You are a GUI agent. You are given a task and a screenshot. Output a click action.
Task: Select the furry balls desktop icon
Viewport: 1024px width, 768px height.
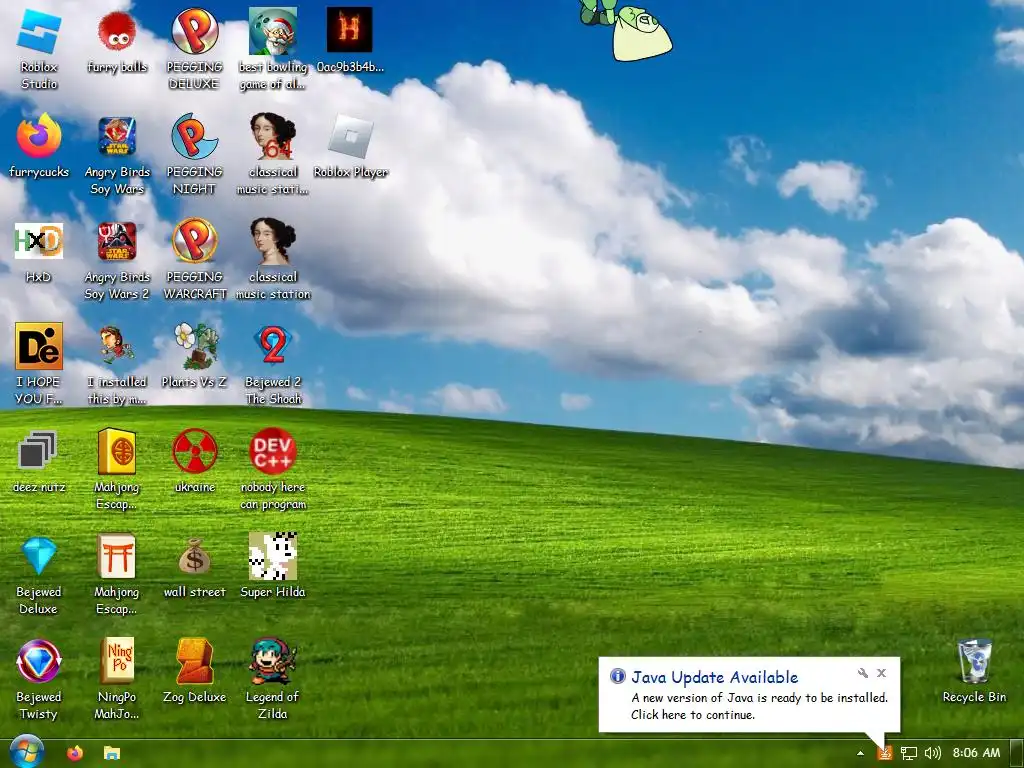[117, 41]
